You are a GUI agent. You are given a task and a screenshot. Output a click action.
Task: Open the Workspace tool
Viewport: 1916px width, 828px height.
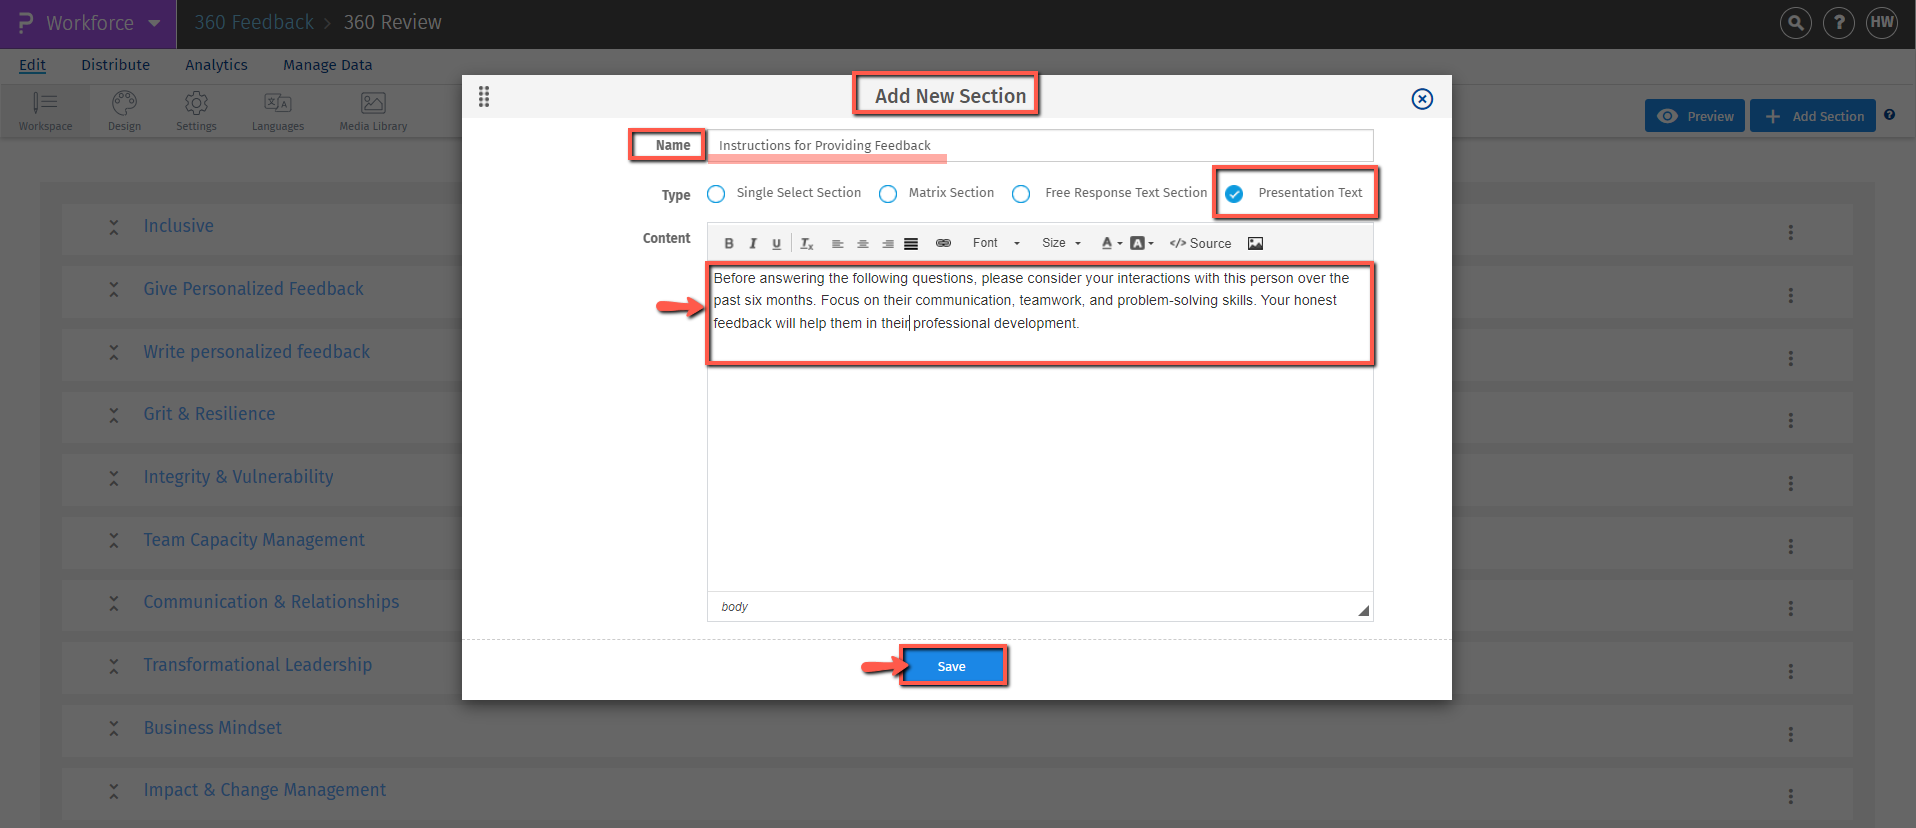(45, 111)
